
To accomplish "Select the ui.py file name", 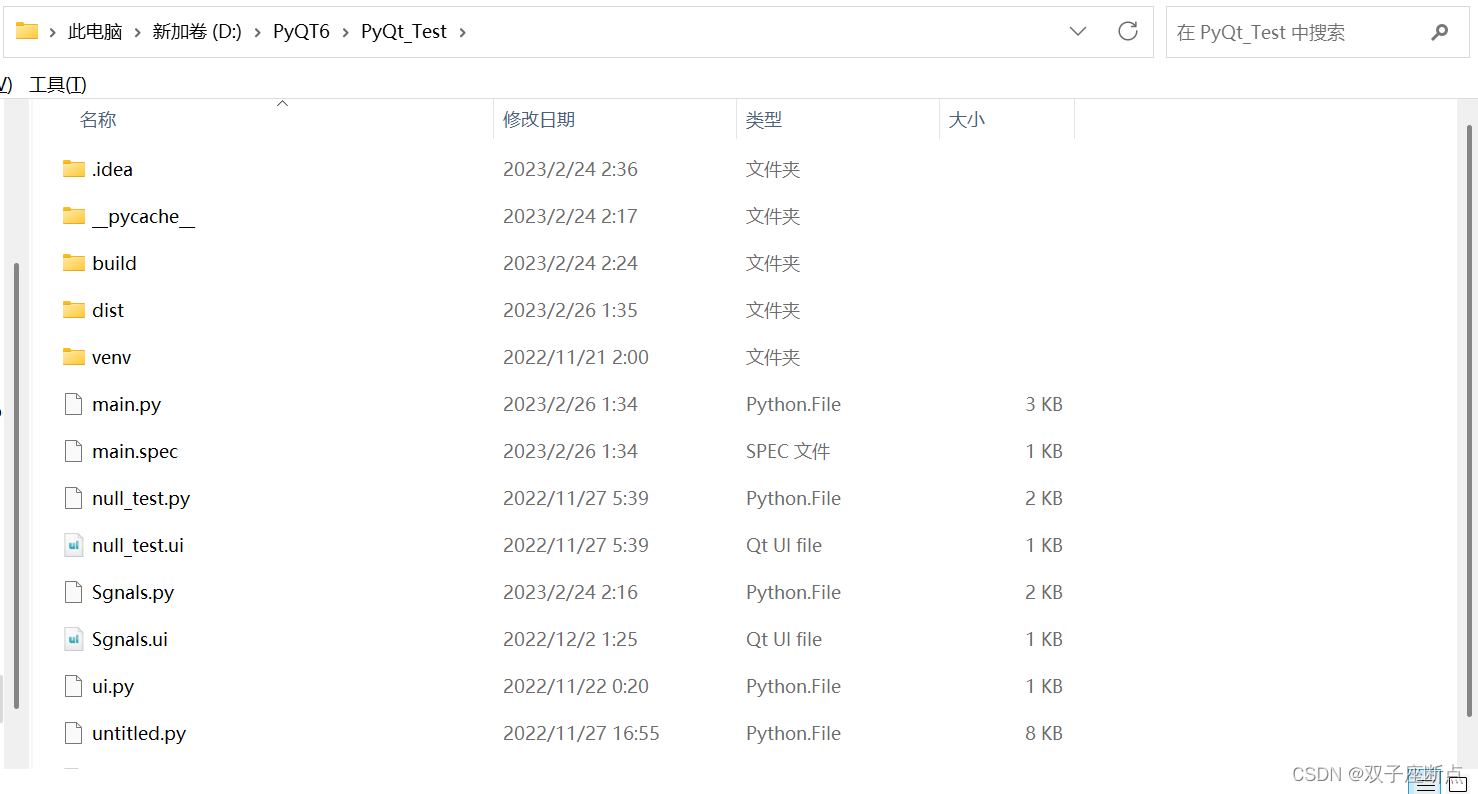I will pyautogui.click(x=113, y=686).
